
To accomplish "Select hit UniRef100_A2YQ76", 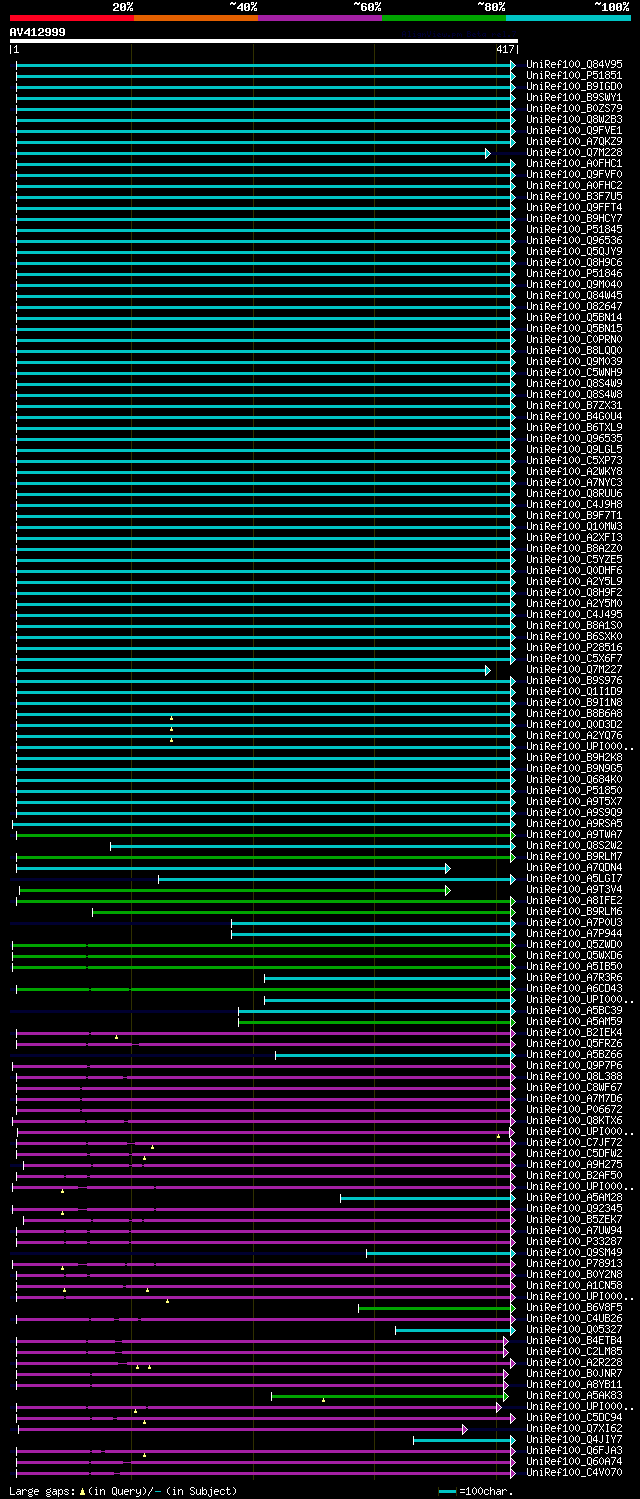I will 573,735.
